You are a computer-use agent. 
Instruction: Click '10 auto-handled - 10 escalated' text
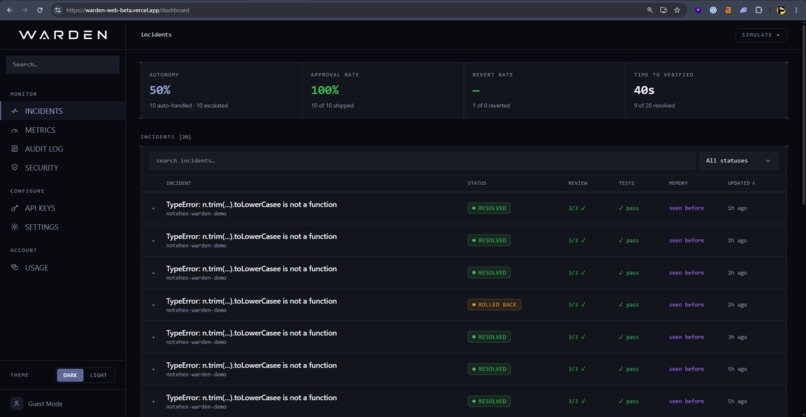pyautogui.click(x=188, y=105)
